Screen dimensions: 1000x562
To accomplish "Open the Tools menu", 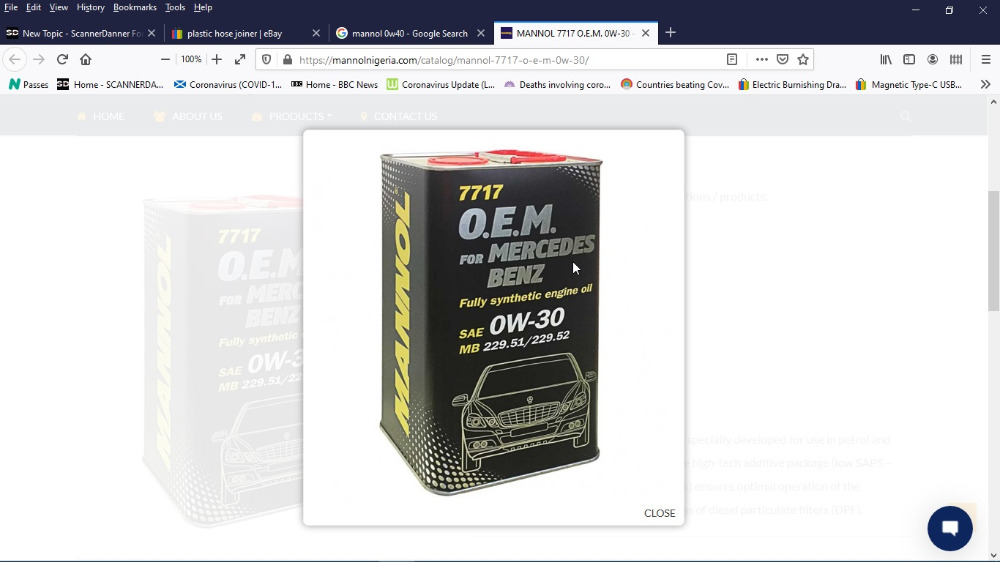I will tap(175, 8).
